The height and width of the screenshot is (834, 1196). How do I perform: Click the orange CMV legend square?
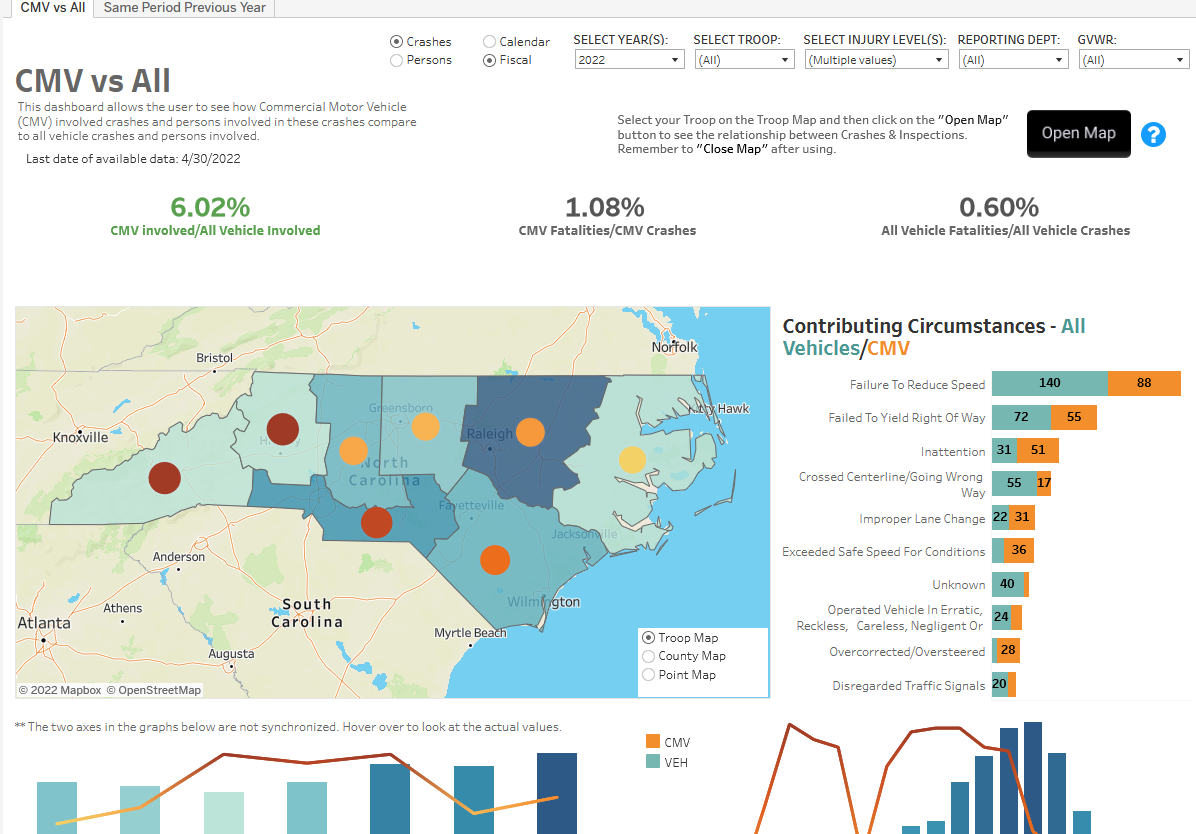click(x=653, y=742)
